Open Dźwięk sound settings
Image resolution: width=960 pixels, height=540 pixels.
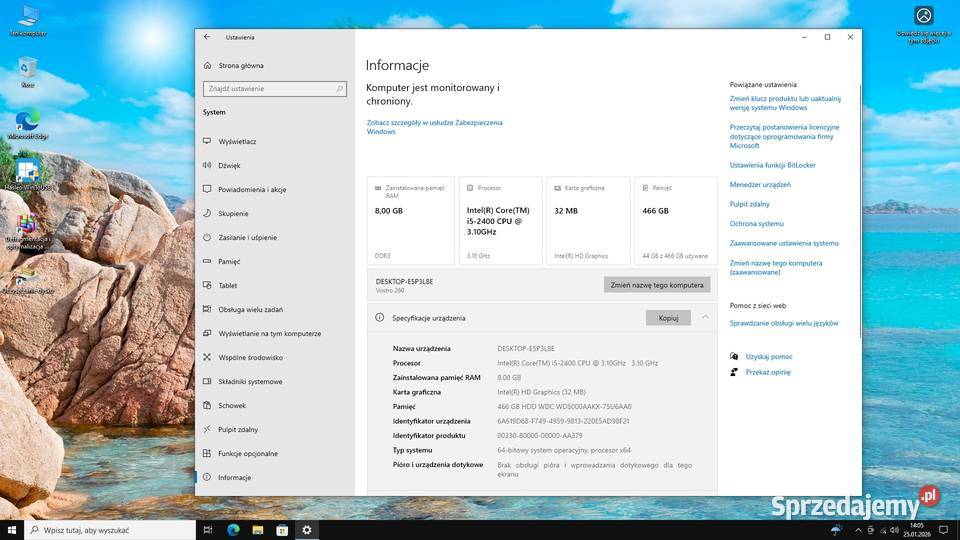pos(229,165)
